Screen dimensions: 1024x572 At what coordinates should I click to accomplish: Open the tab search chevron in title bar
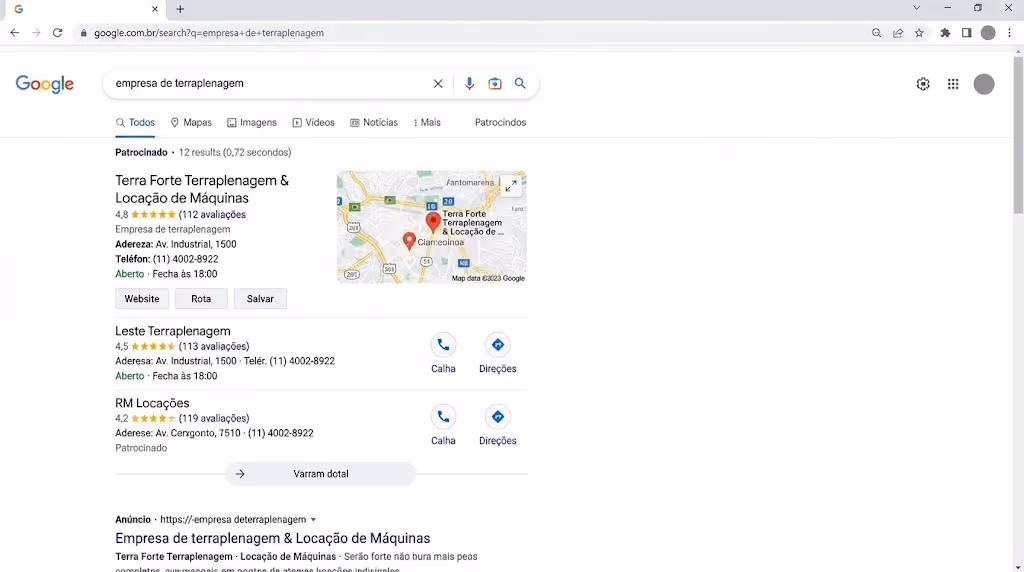pos(917,8)
